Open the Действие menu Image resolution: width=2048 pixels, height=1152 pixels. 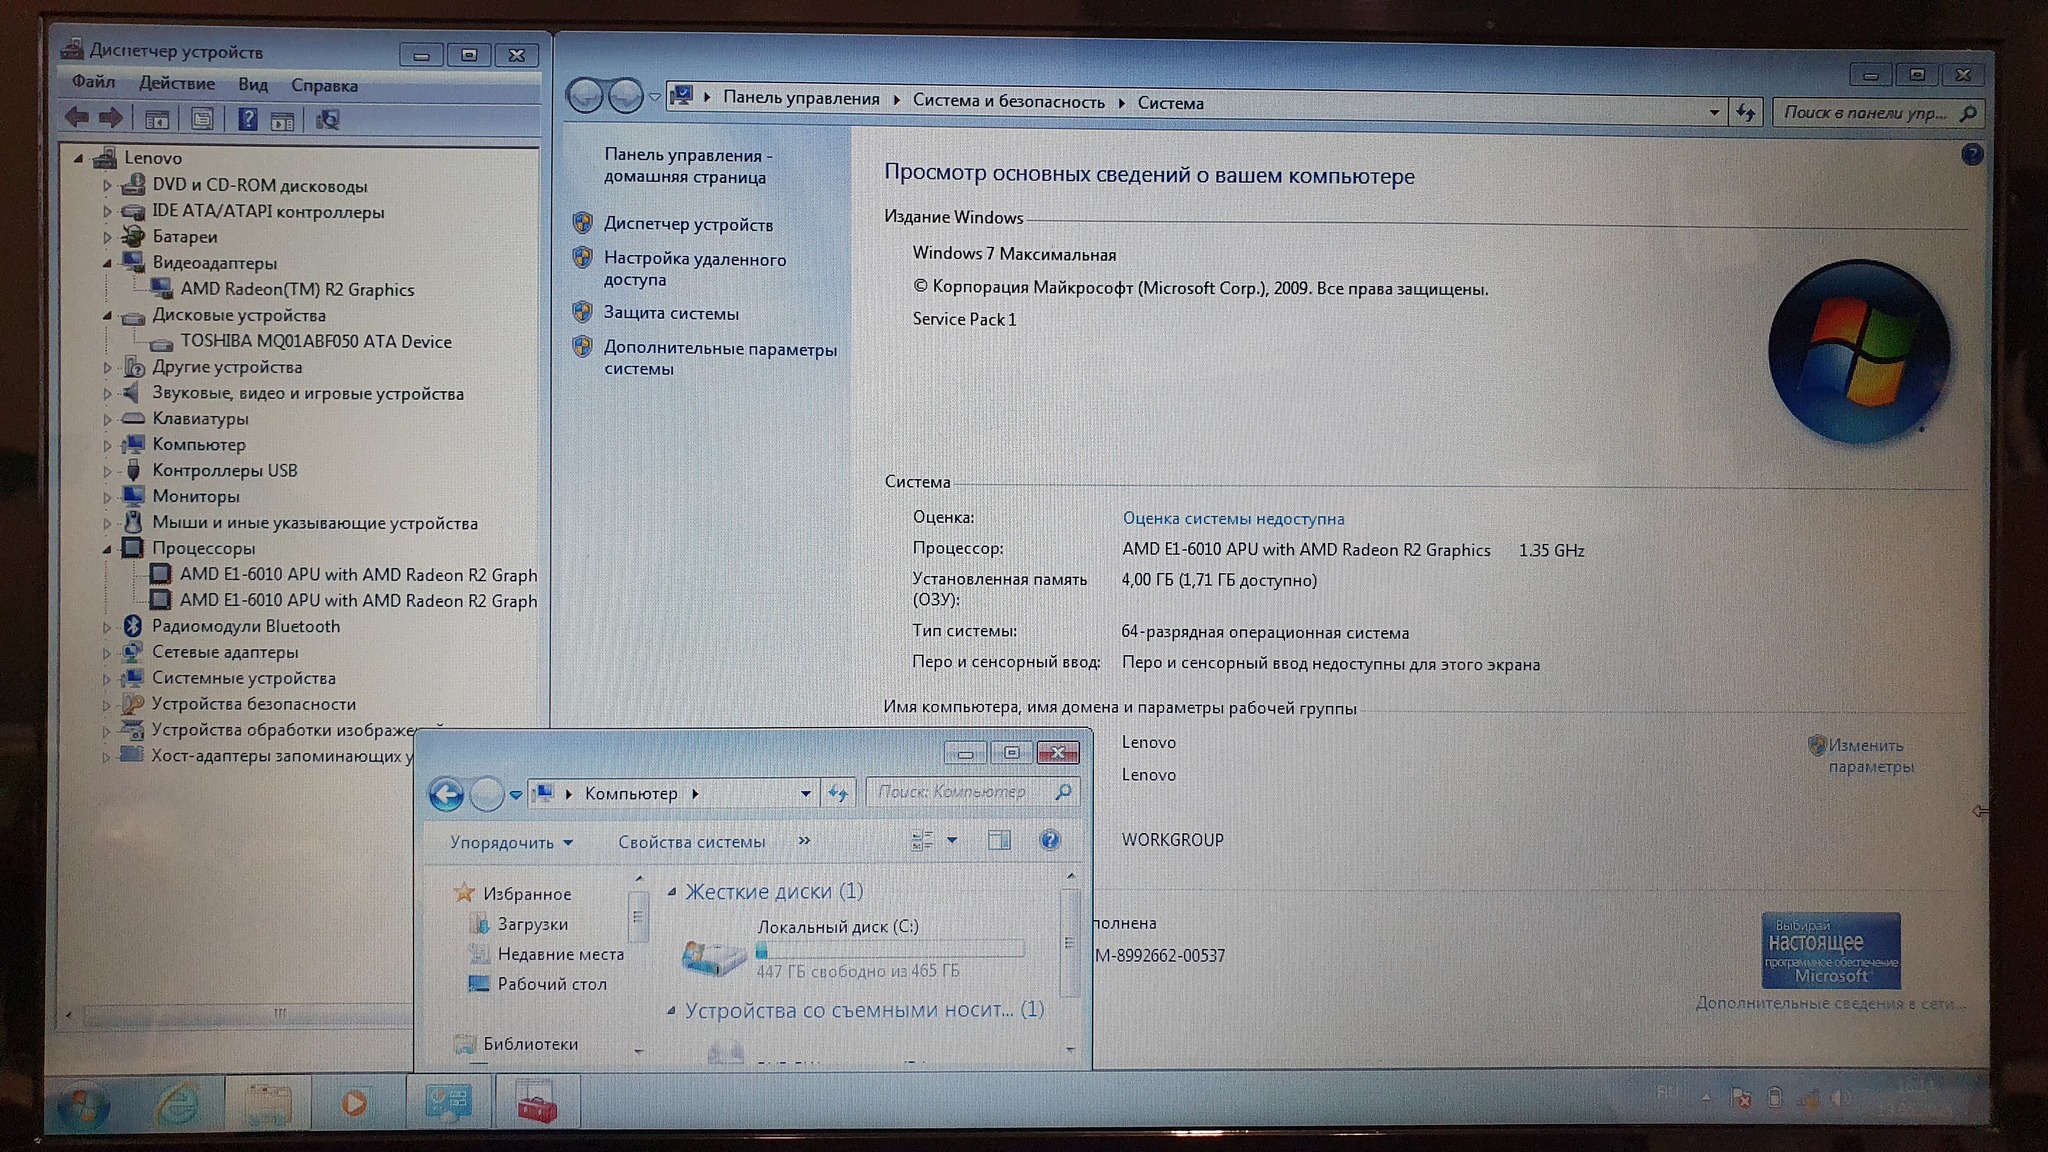(176, 83)
